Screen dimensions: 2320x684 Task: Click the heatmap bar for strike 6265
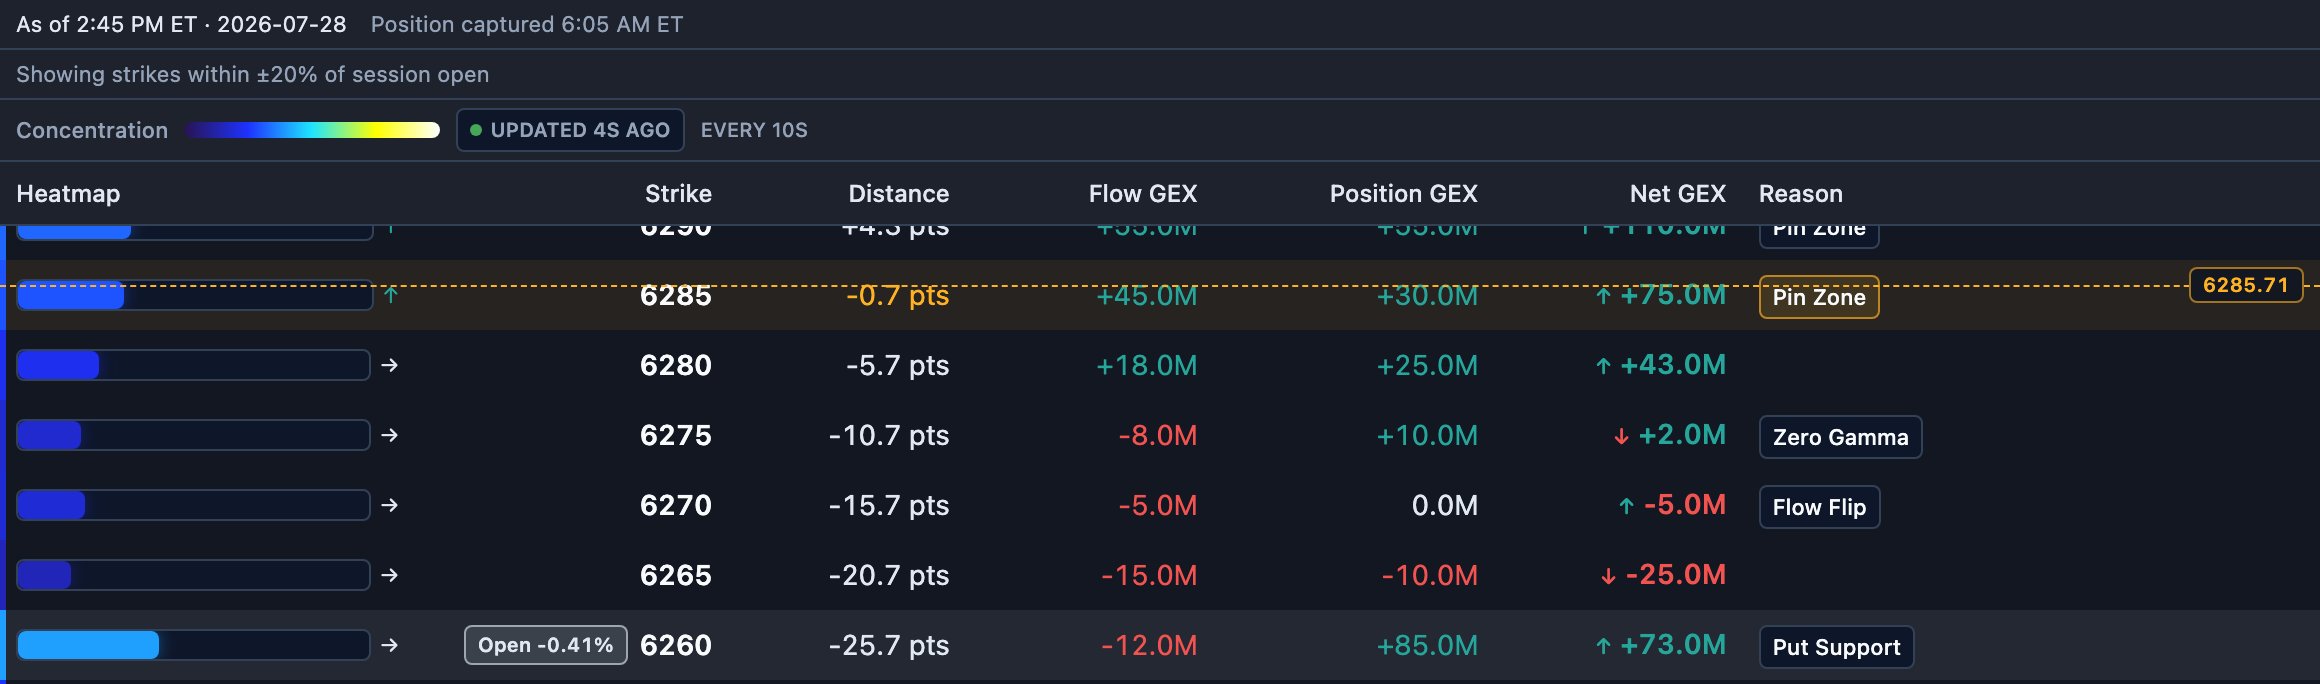[193, 575]
